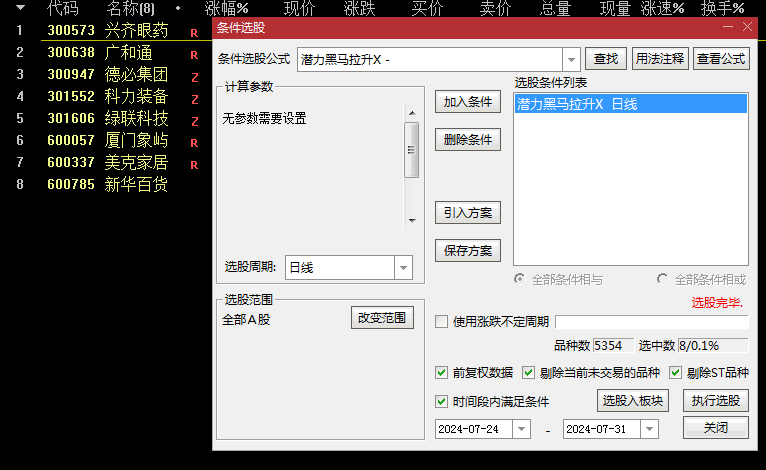Viewport: 766px width, 470px height.
Task: Click the 计算参数 scrollbar thumb
Action: coord(411,150)
